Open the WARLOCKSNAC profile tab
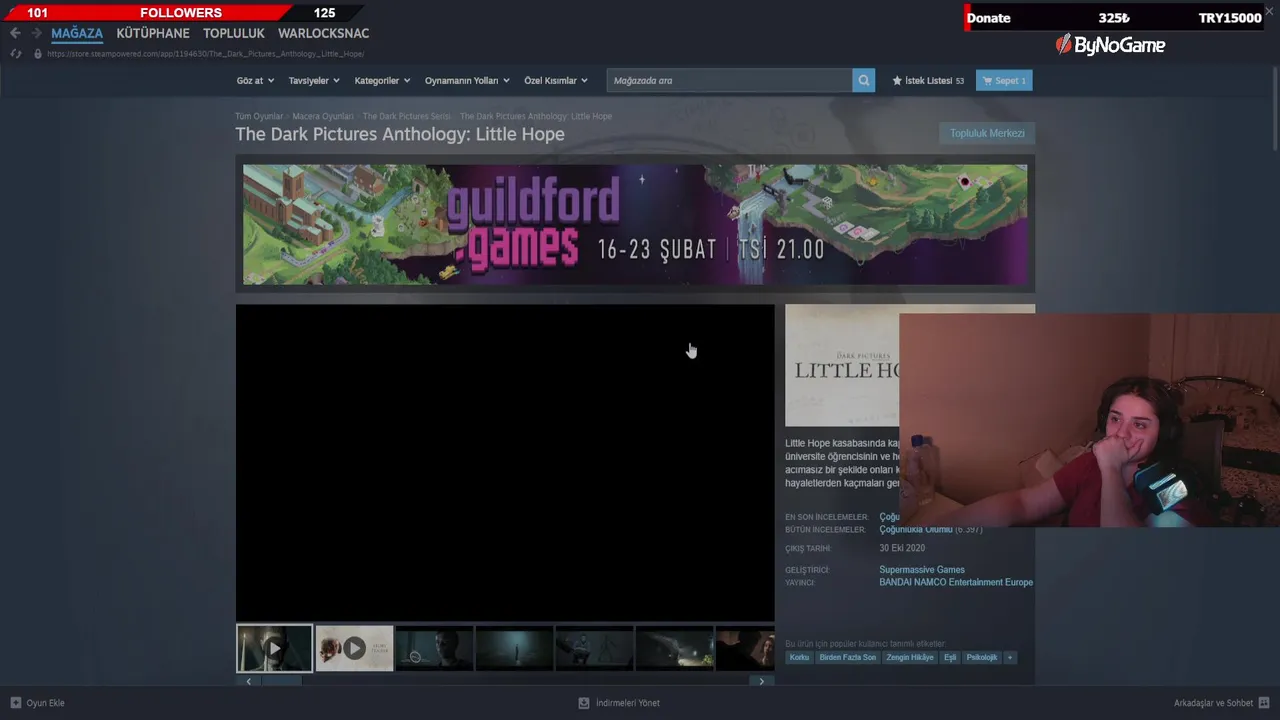The height and width of the screenshot is (720, 1280). pos(323,33)
